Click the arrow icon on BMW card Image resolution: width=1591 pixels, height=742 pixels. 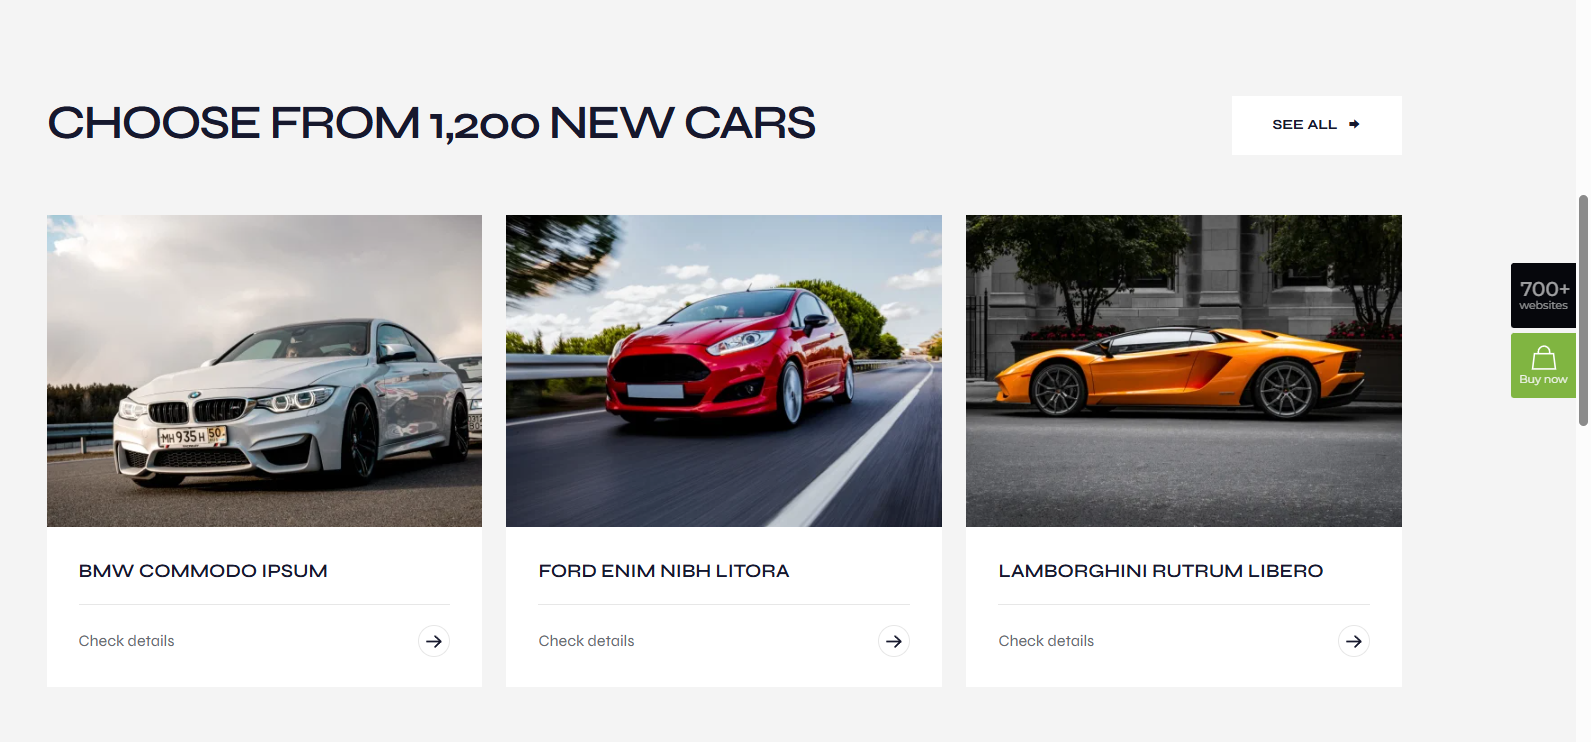click(434, 641)
